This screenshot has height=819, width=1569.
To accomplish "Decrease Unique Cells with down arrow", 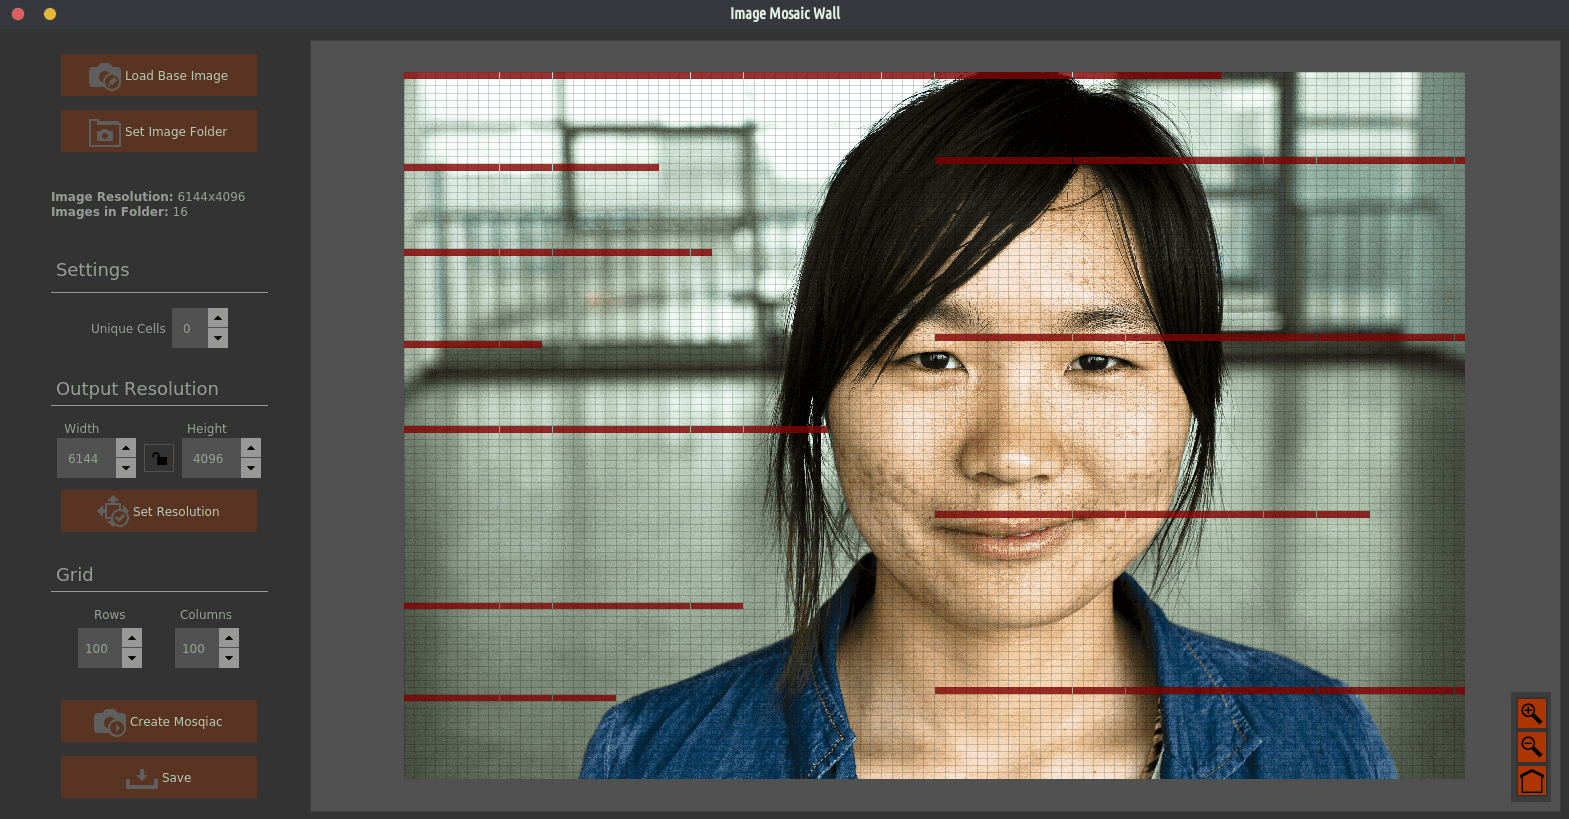I will coord(218,338).
